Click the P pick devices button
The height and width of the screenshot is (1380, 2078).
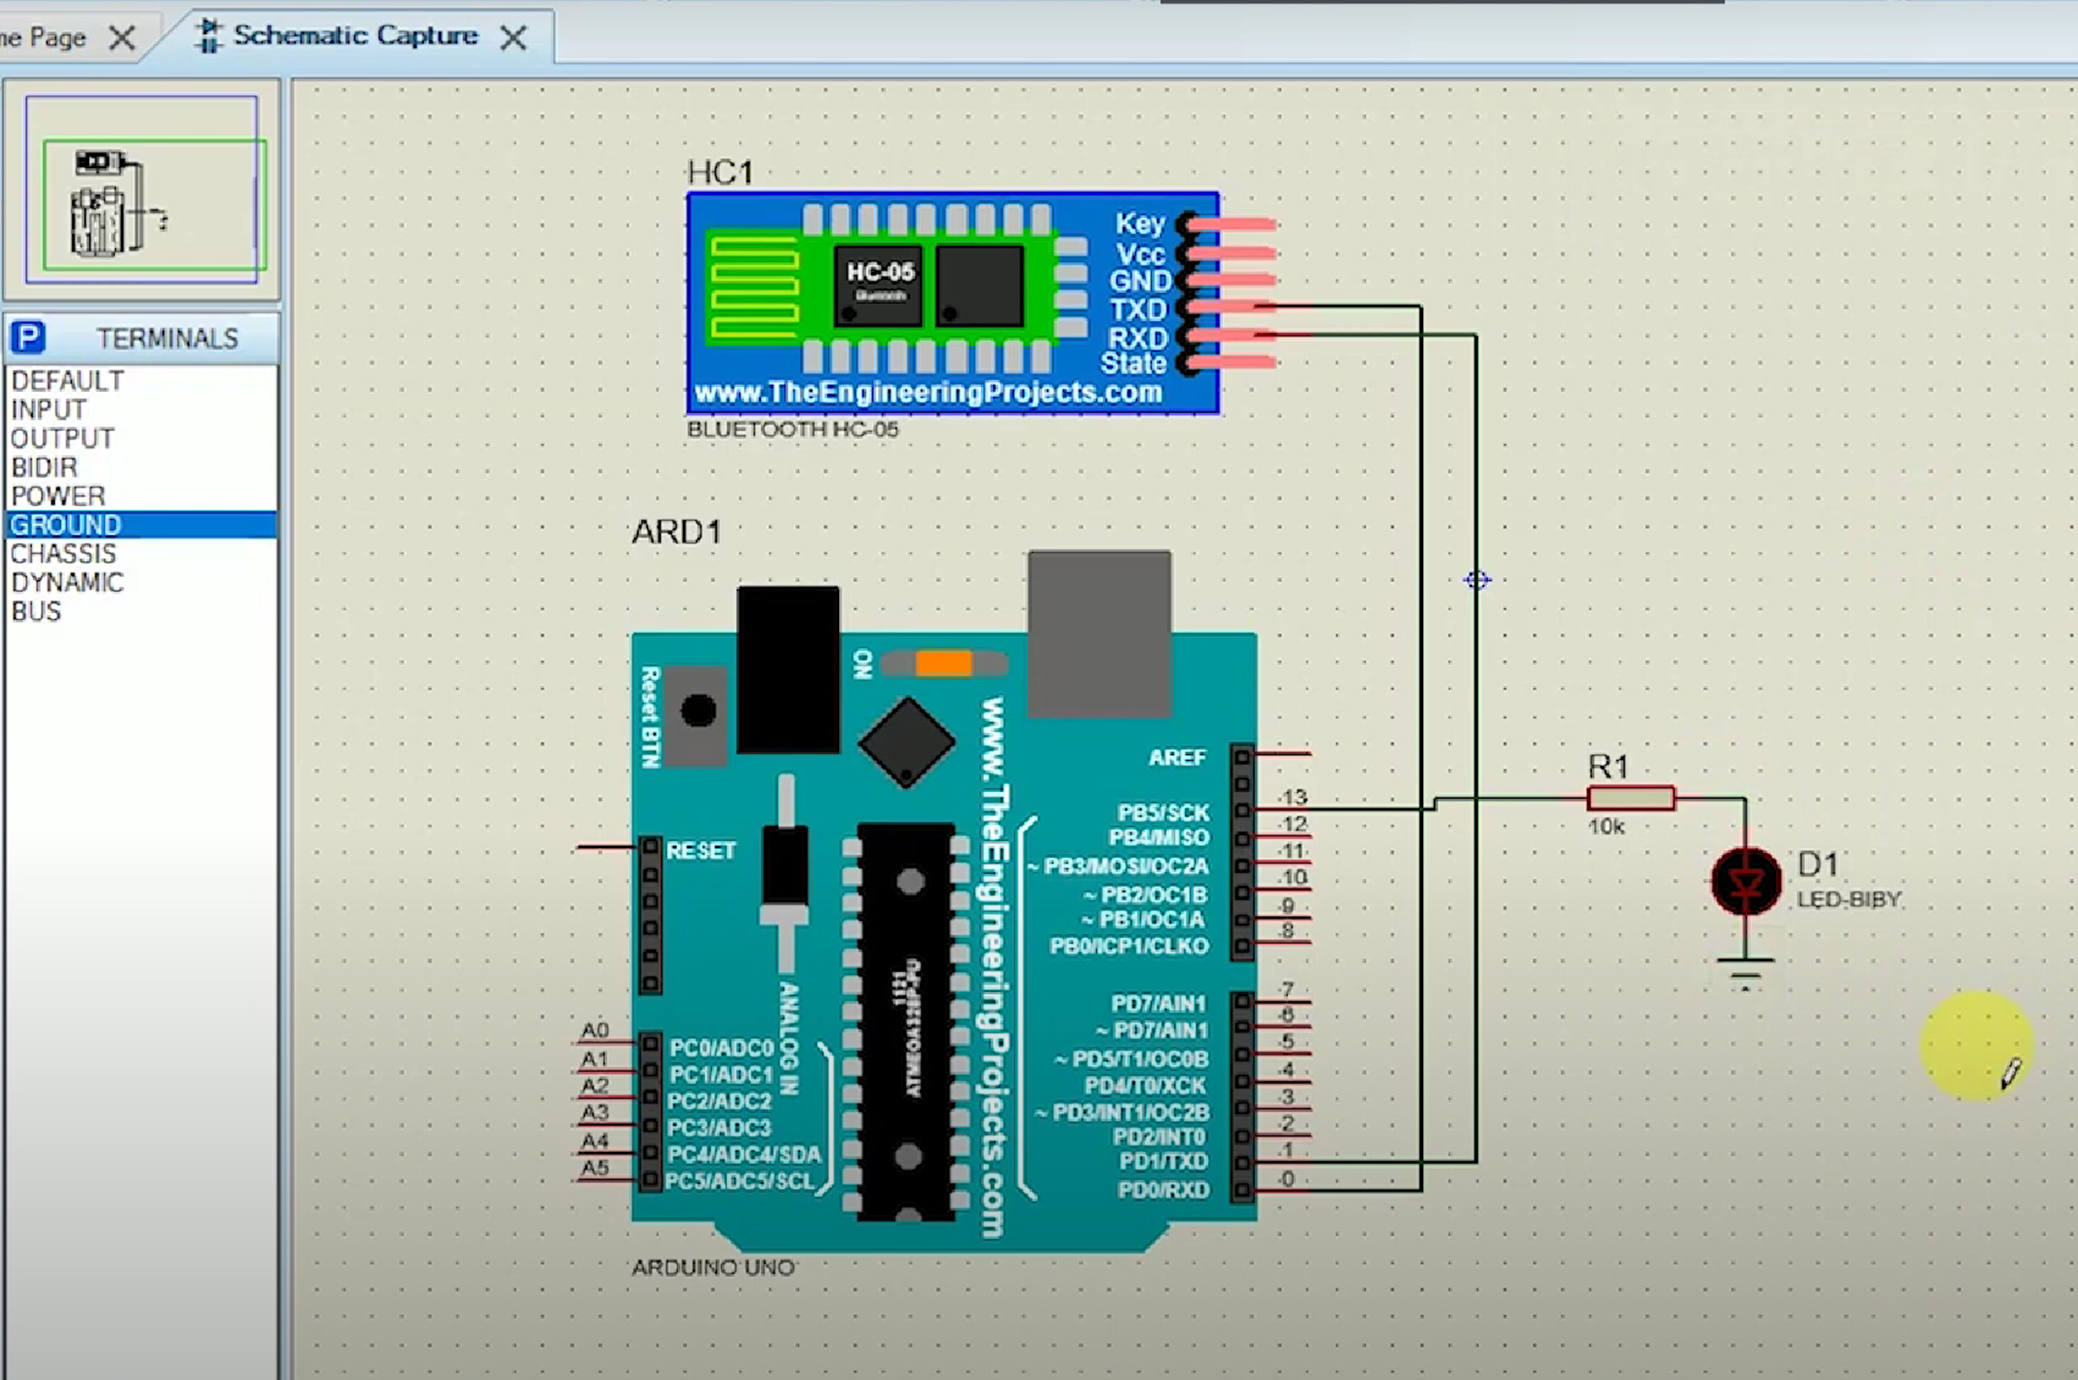click(28, 338)
